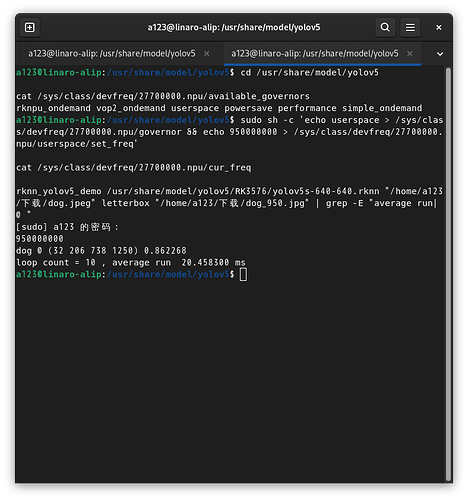Open the terminal search tool
The height and width of the screenshot is (500, 467).
385,27
